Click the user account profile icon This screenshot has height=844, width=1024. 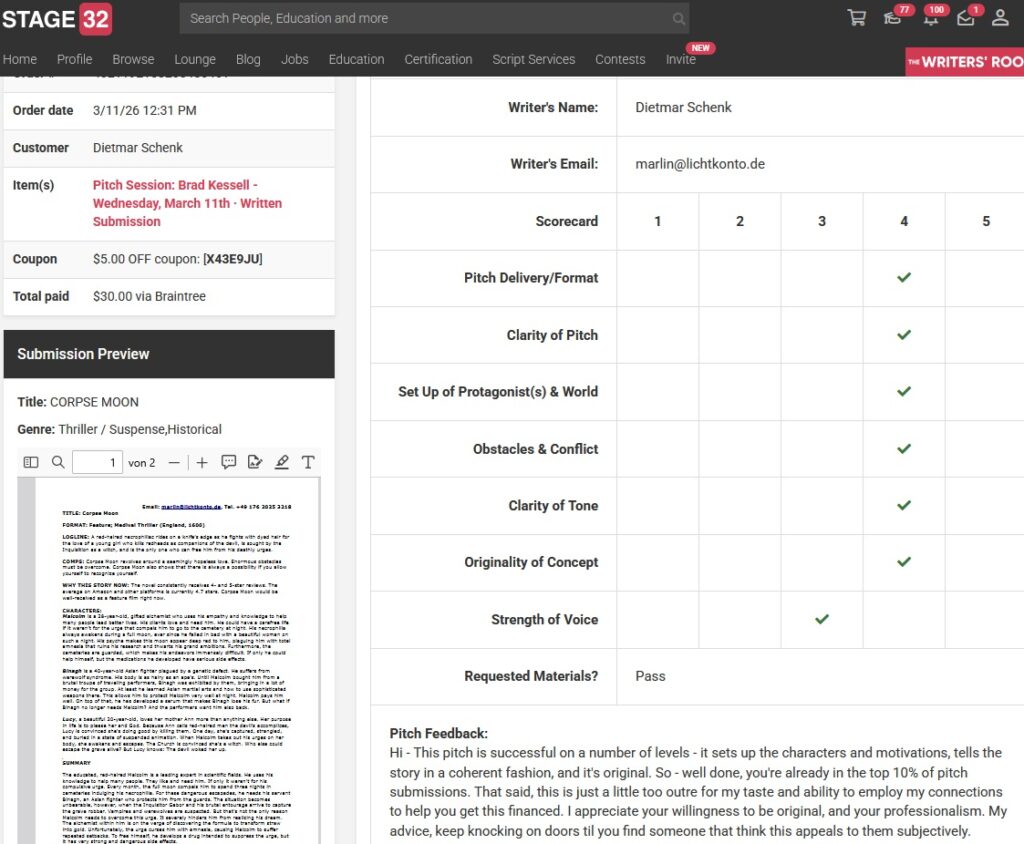(x=1000, y=18)
